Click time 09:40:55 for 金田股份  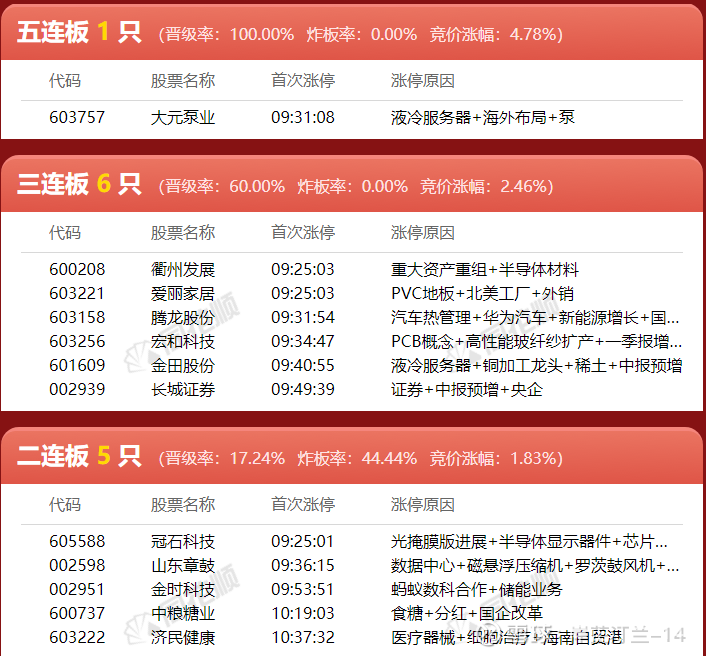[303, 365]
